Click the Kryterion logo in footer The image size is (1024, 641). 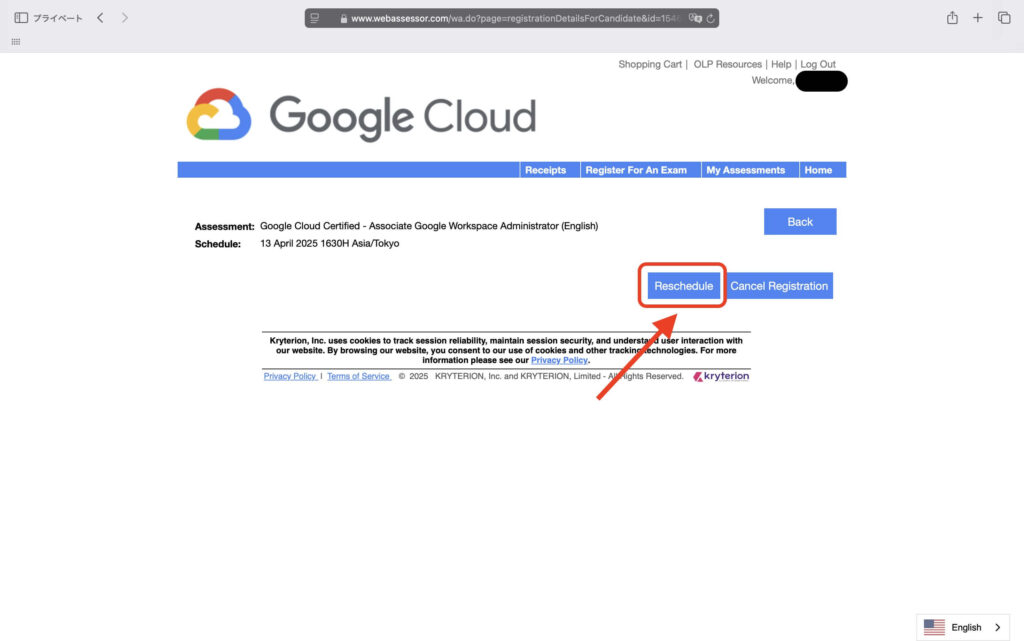721,377
